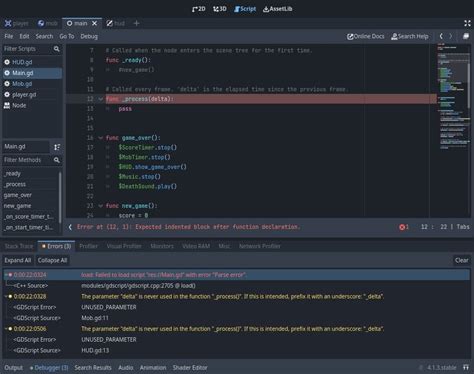Collapse the 0:00:22:0328 warning entry
The width and height of the screenshot is (474, 374).
point(6,296)
